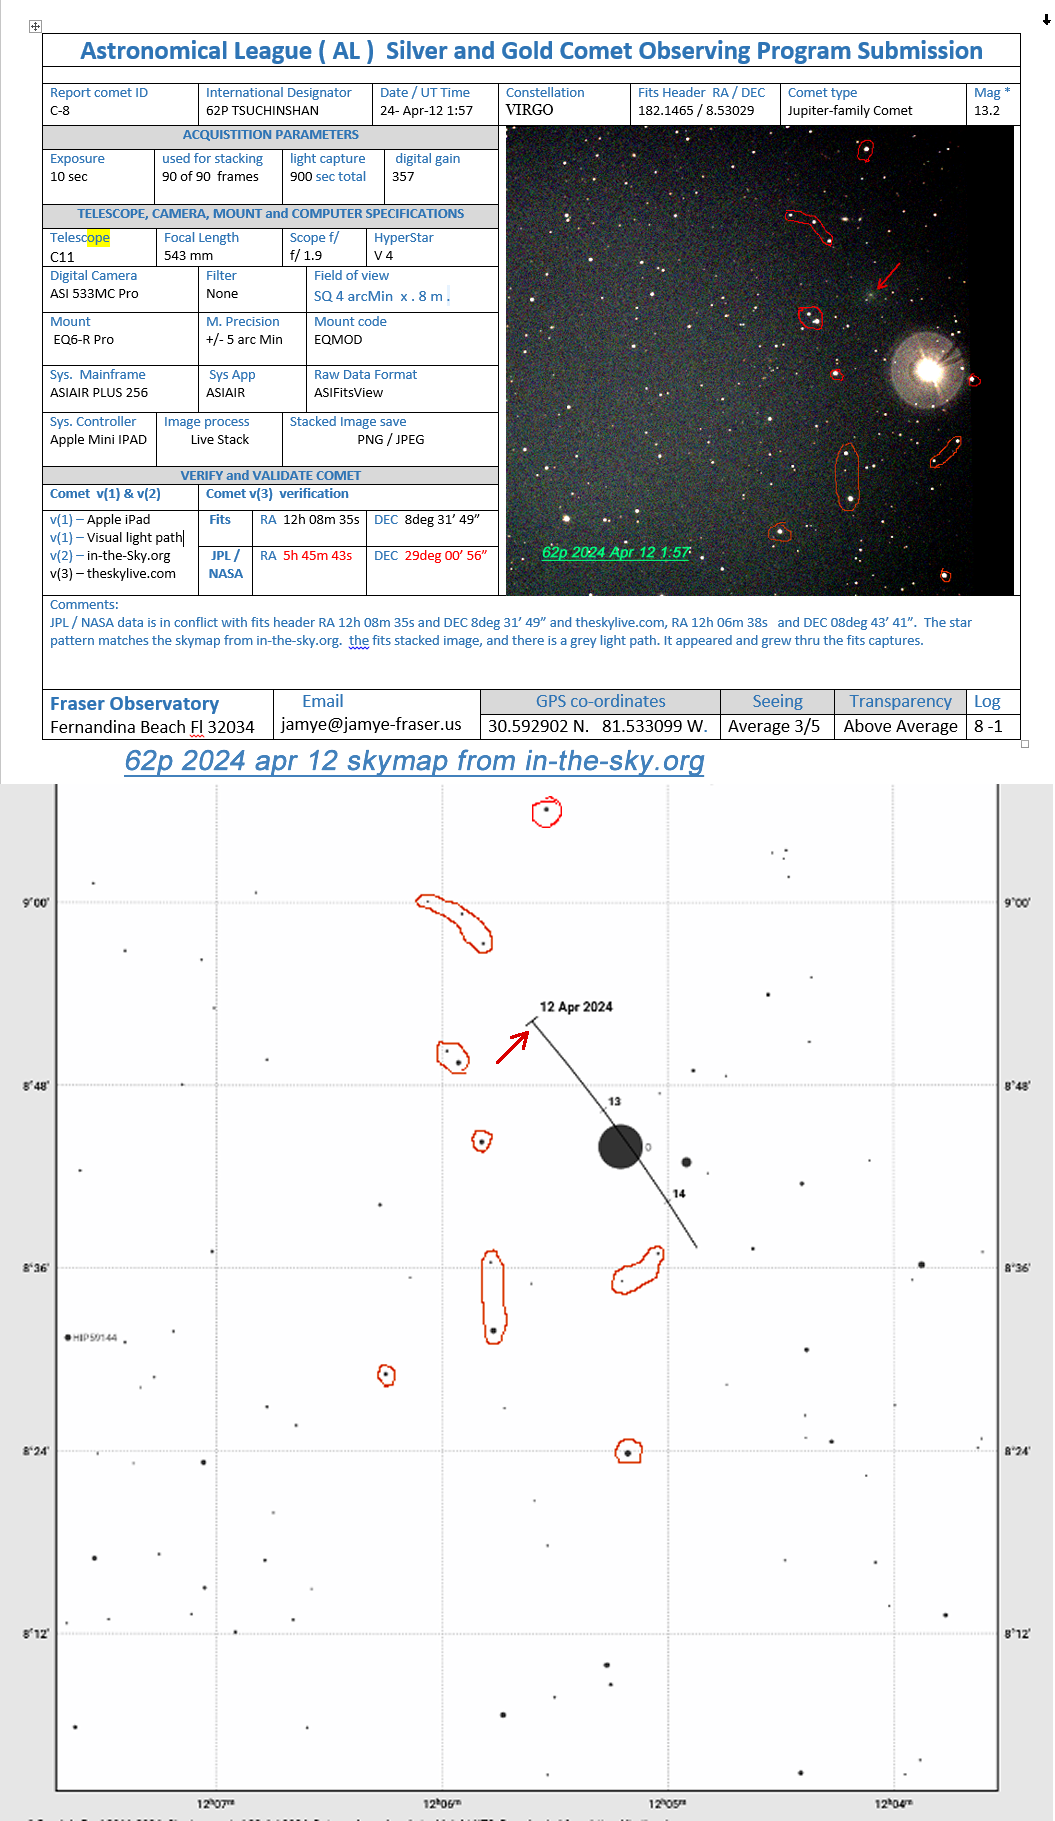The width and height of the screenshot is (1055, 1821).
Task: Click the HIP59144 star label
Action: pos(95,1337)
